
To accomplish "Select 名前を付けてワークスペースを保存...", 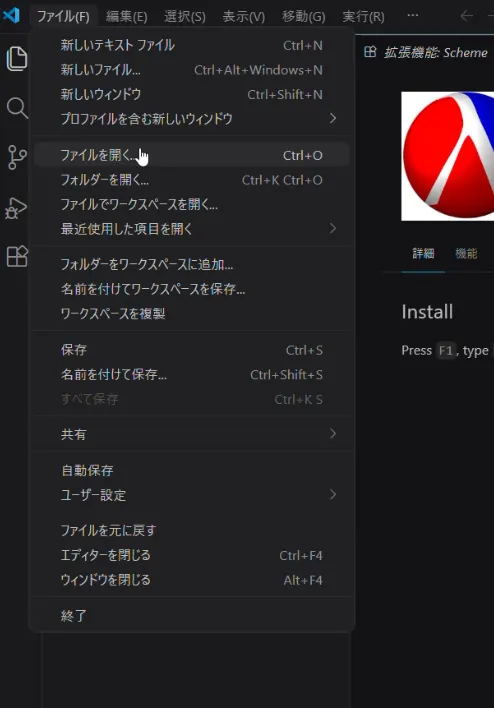I will [191, 289].
